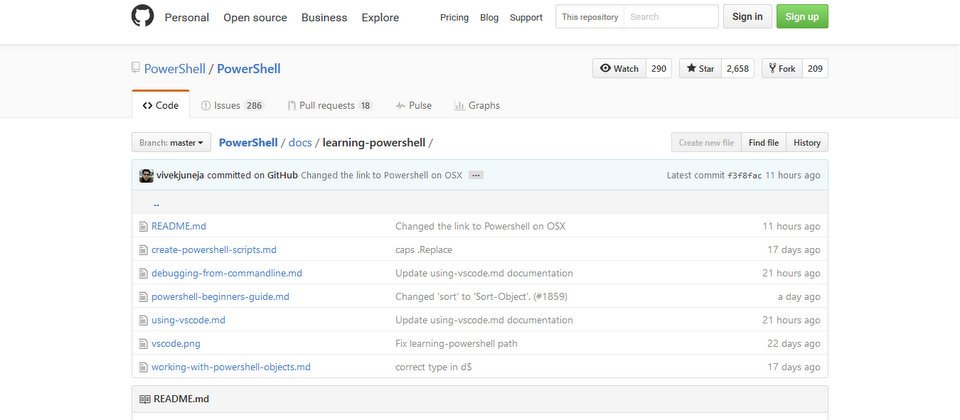
Task: Expand commit message with the ellipsis button
Action: 476,175
